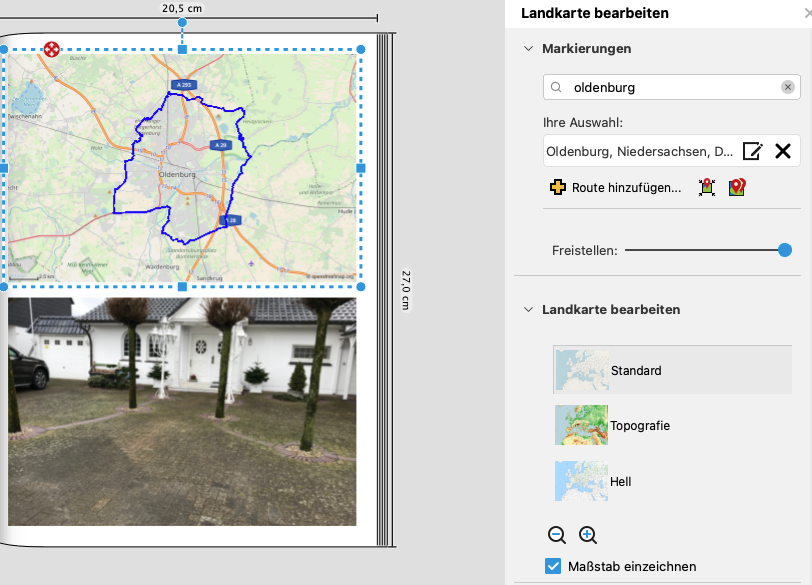Click the map zoom out magnifier
812x585 pixels.
[557, 535]
